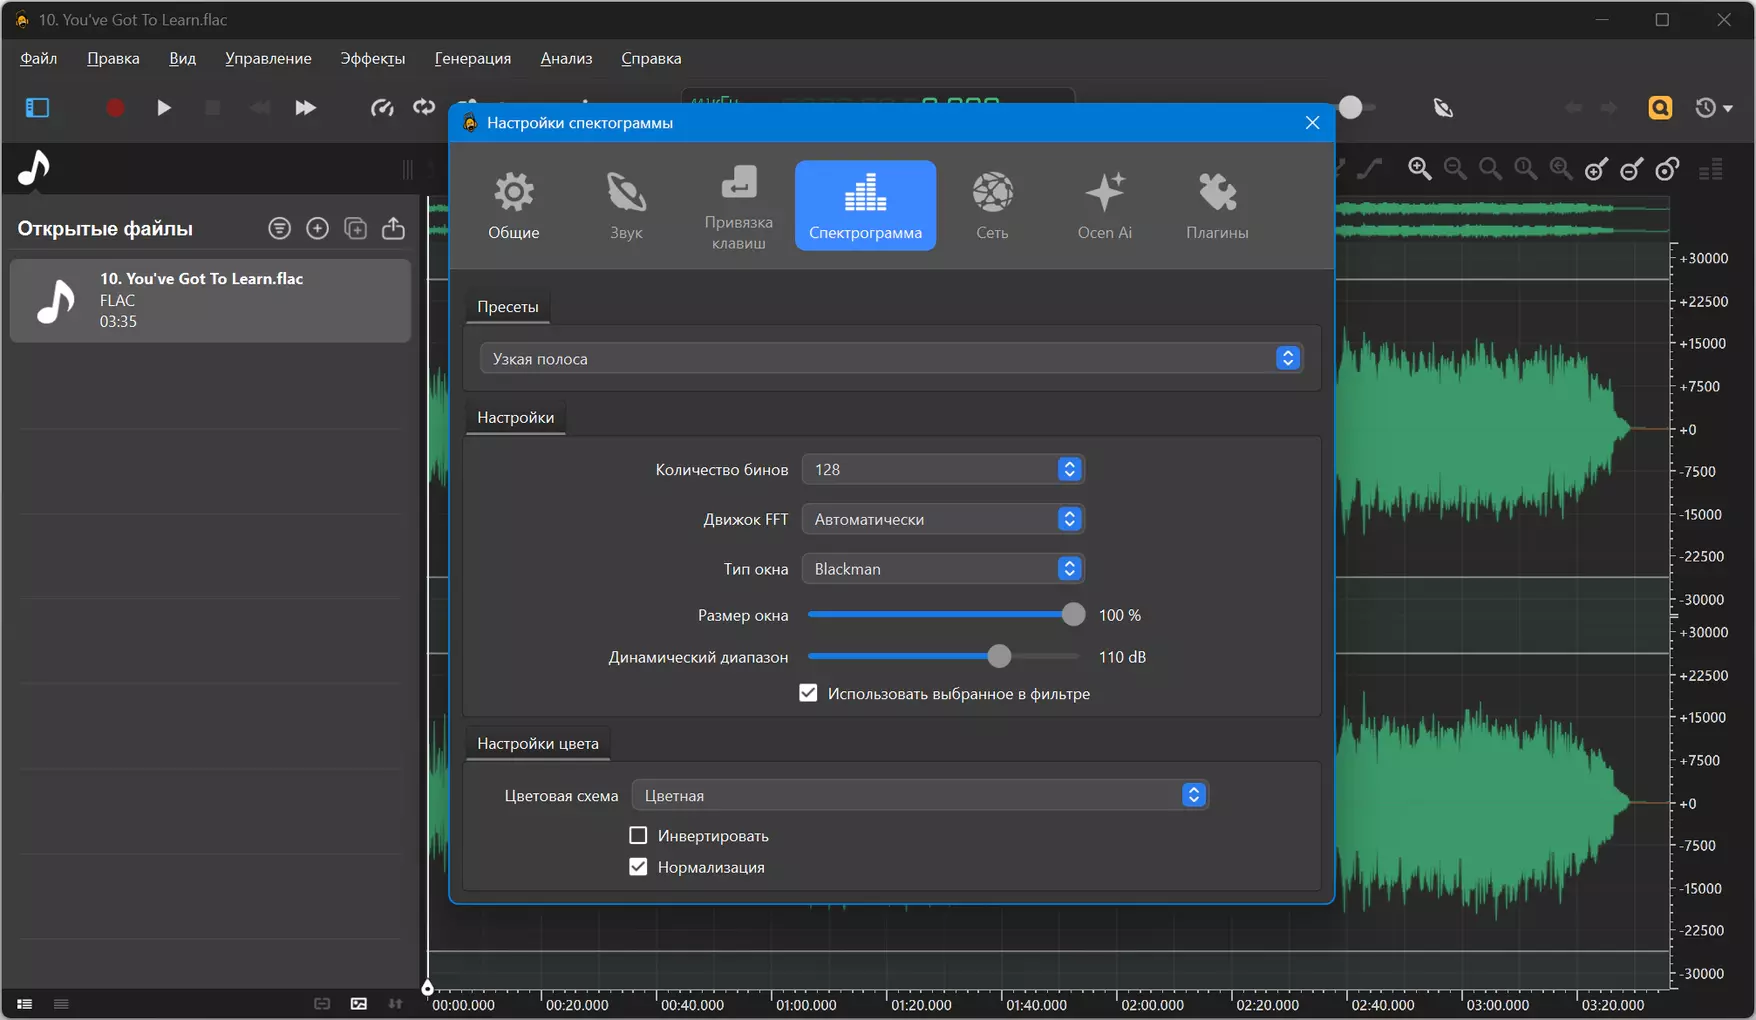The width and height of the screenshot is (1756, 1020).
Task: Click the fast forward button
Action: pos(305,107)
